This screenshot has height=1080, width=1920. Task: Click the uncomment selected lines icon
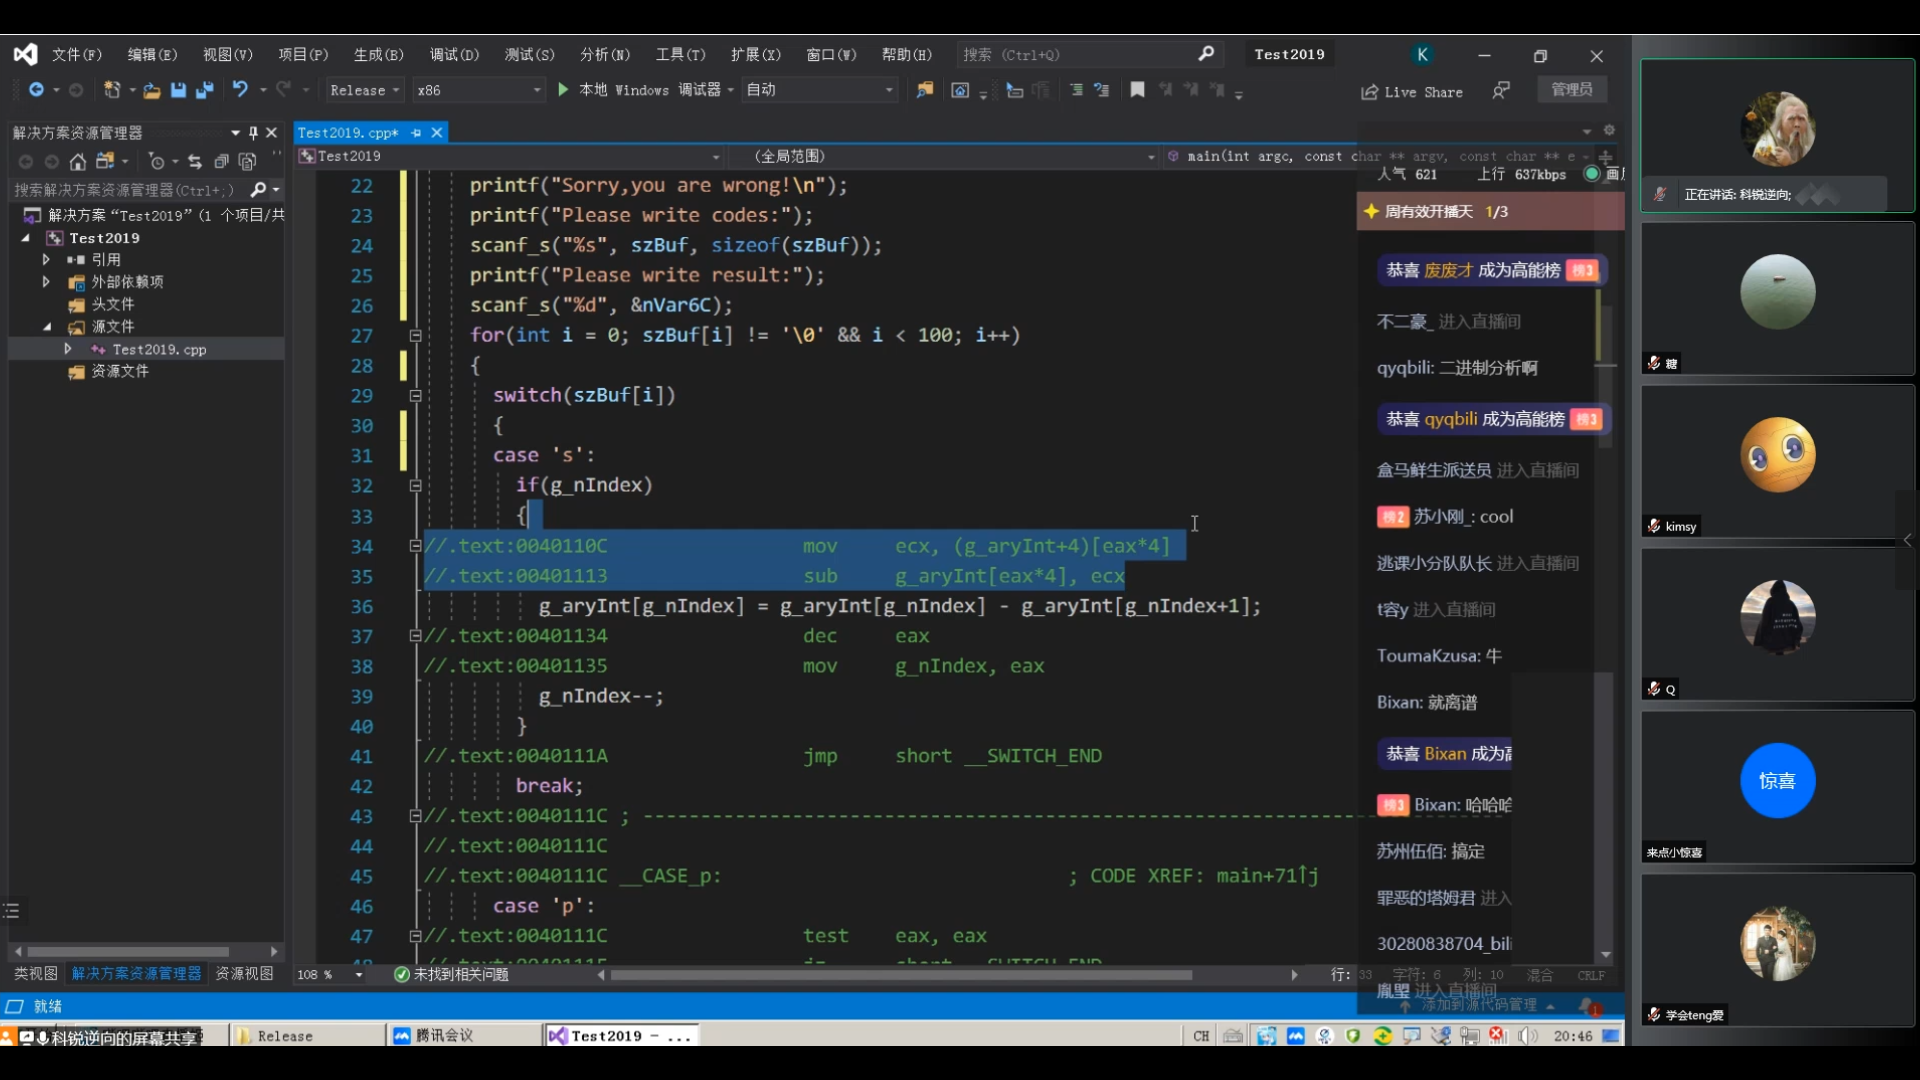coord(1102,90)
